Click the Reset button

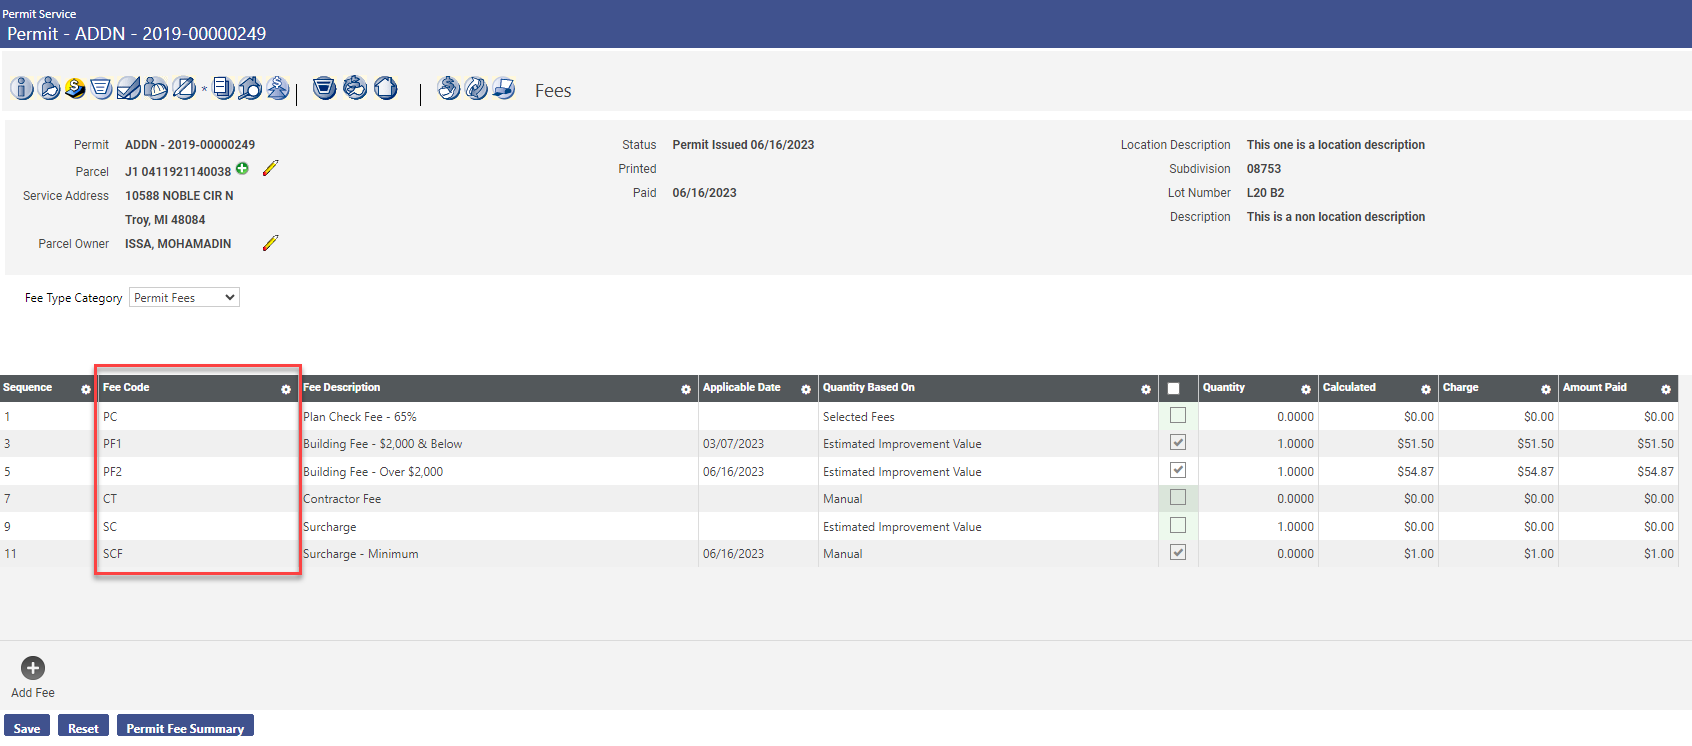83,727
